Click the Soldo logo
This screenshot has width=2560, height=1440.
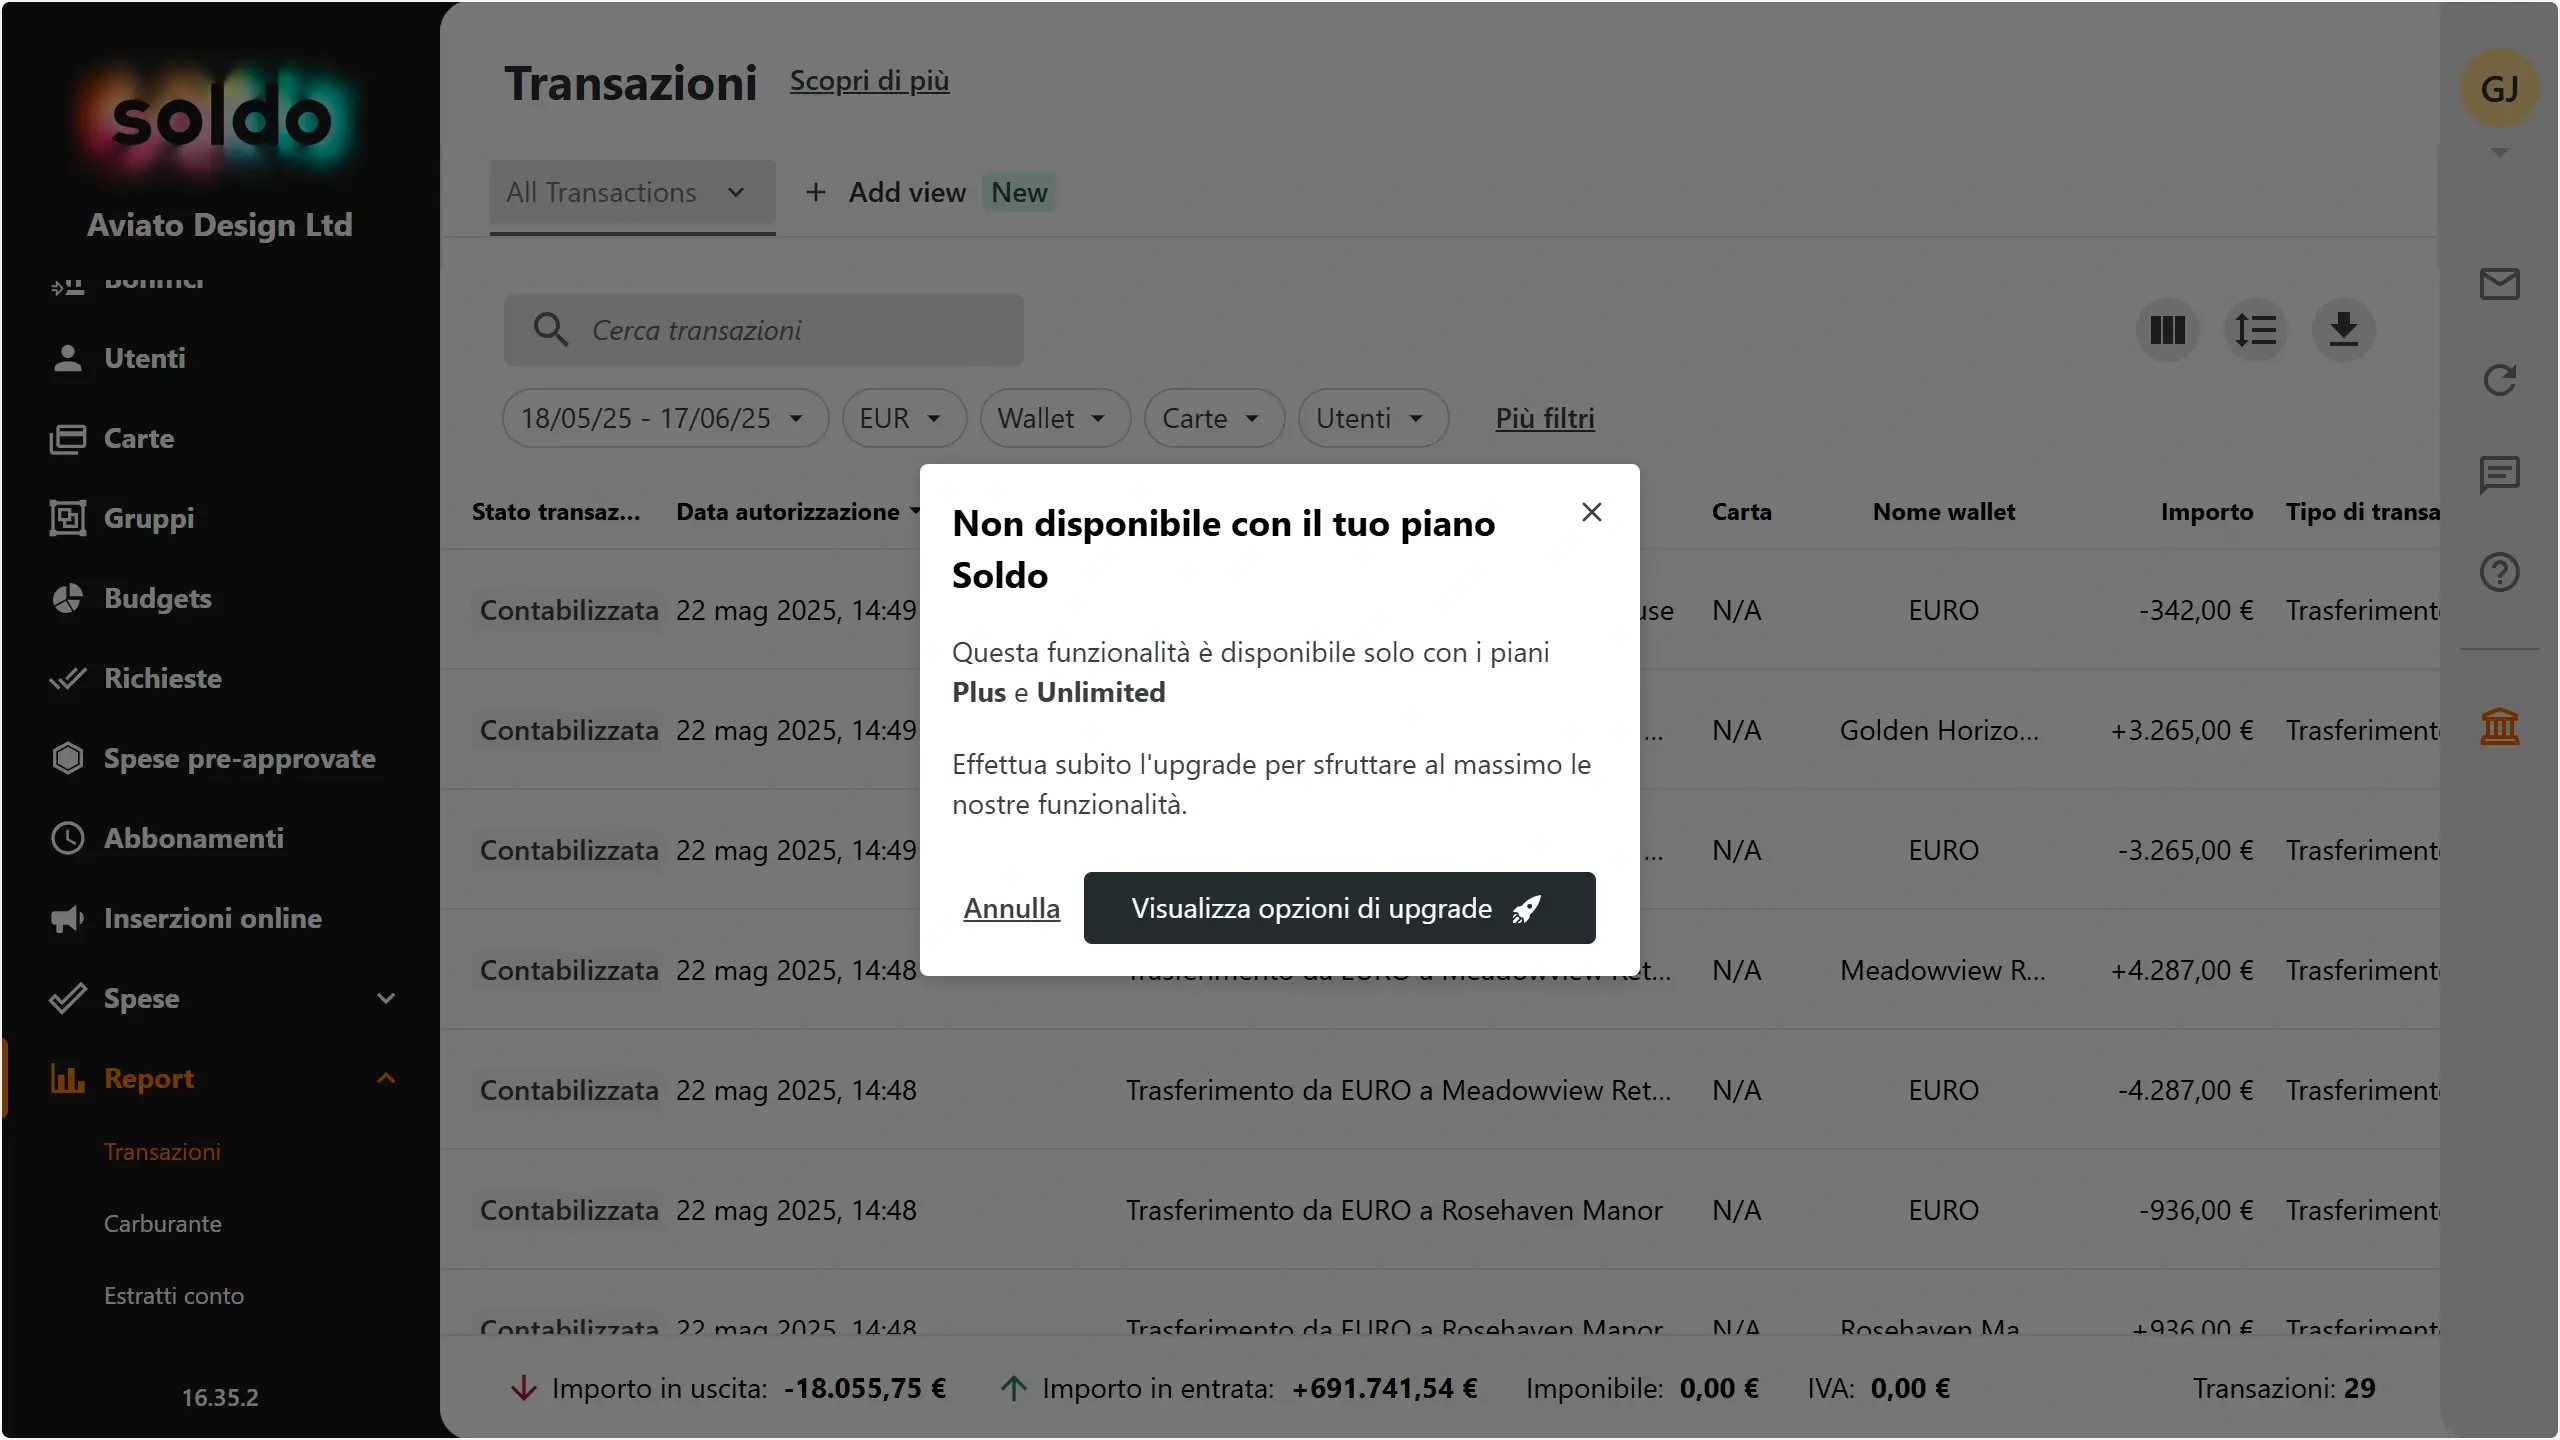click(220, 120)
